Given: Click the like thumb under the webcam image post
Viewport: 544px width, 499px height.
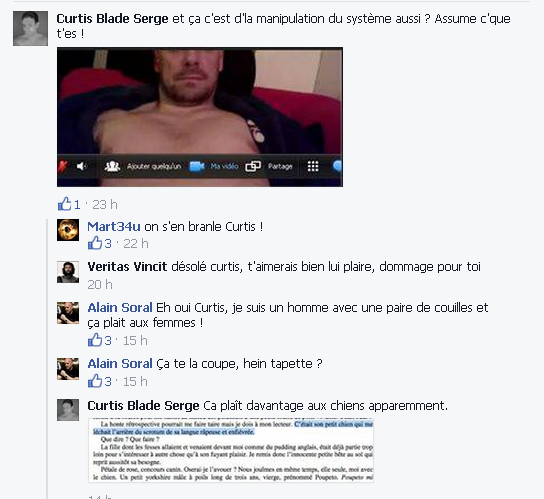Looking at the screenshot, I should click(x=65, y=204).
